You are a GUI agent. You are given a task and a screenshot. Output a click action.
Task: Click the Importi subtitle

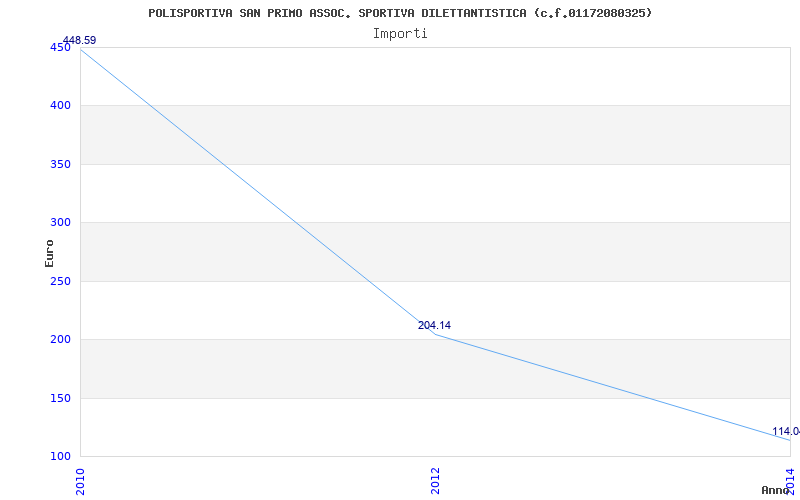point(400,34)
